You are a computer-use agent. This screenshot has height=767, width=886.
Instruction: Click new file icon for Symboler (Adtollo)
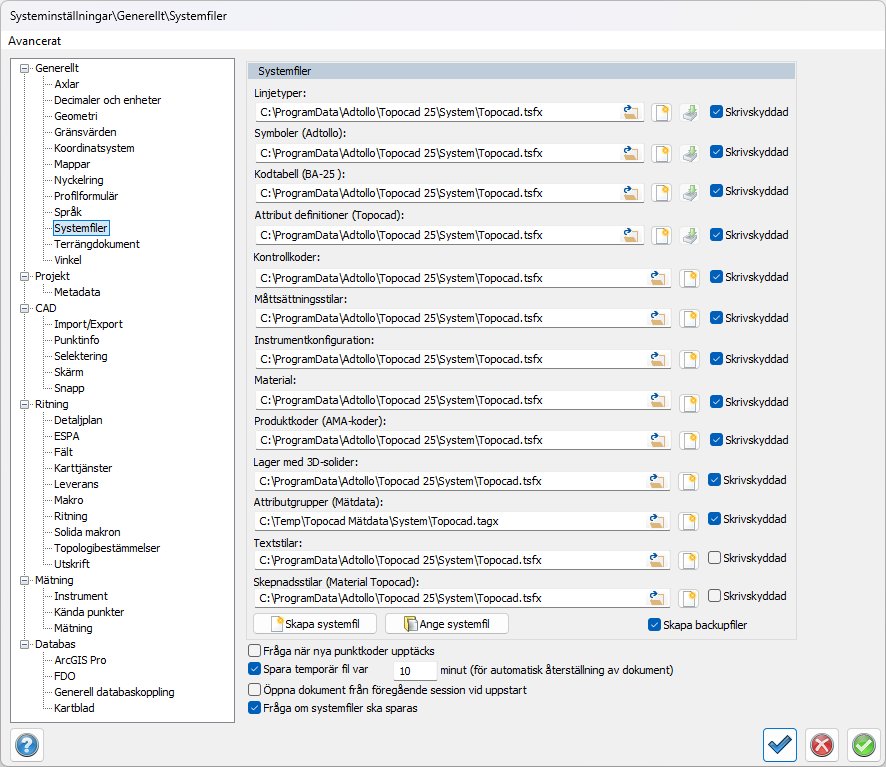pos(660,153)
